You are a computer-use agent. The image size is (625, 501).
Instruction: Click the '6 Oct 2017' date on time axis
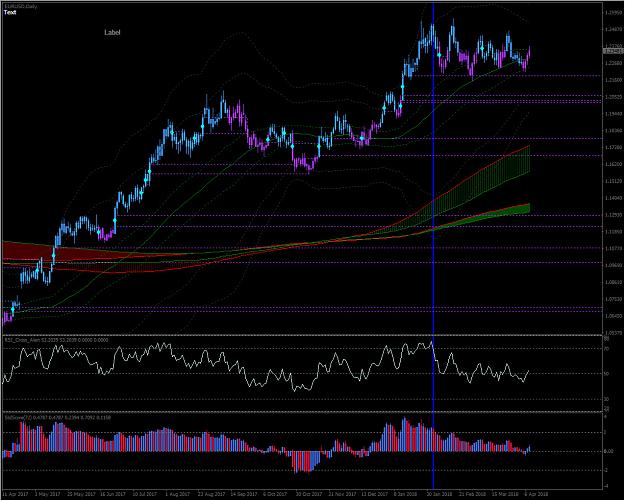click(275, 494)
